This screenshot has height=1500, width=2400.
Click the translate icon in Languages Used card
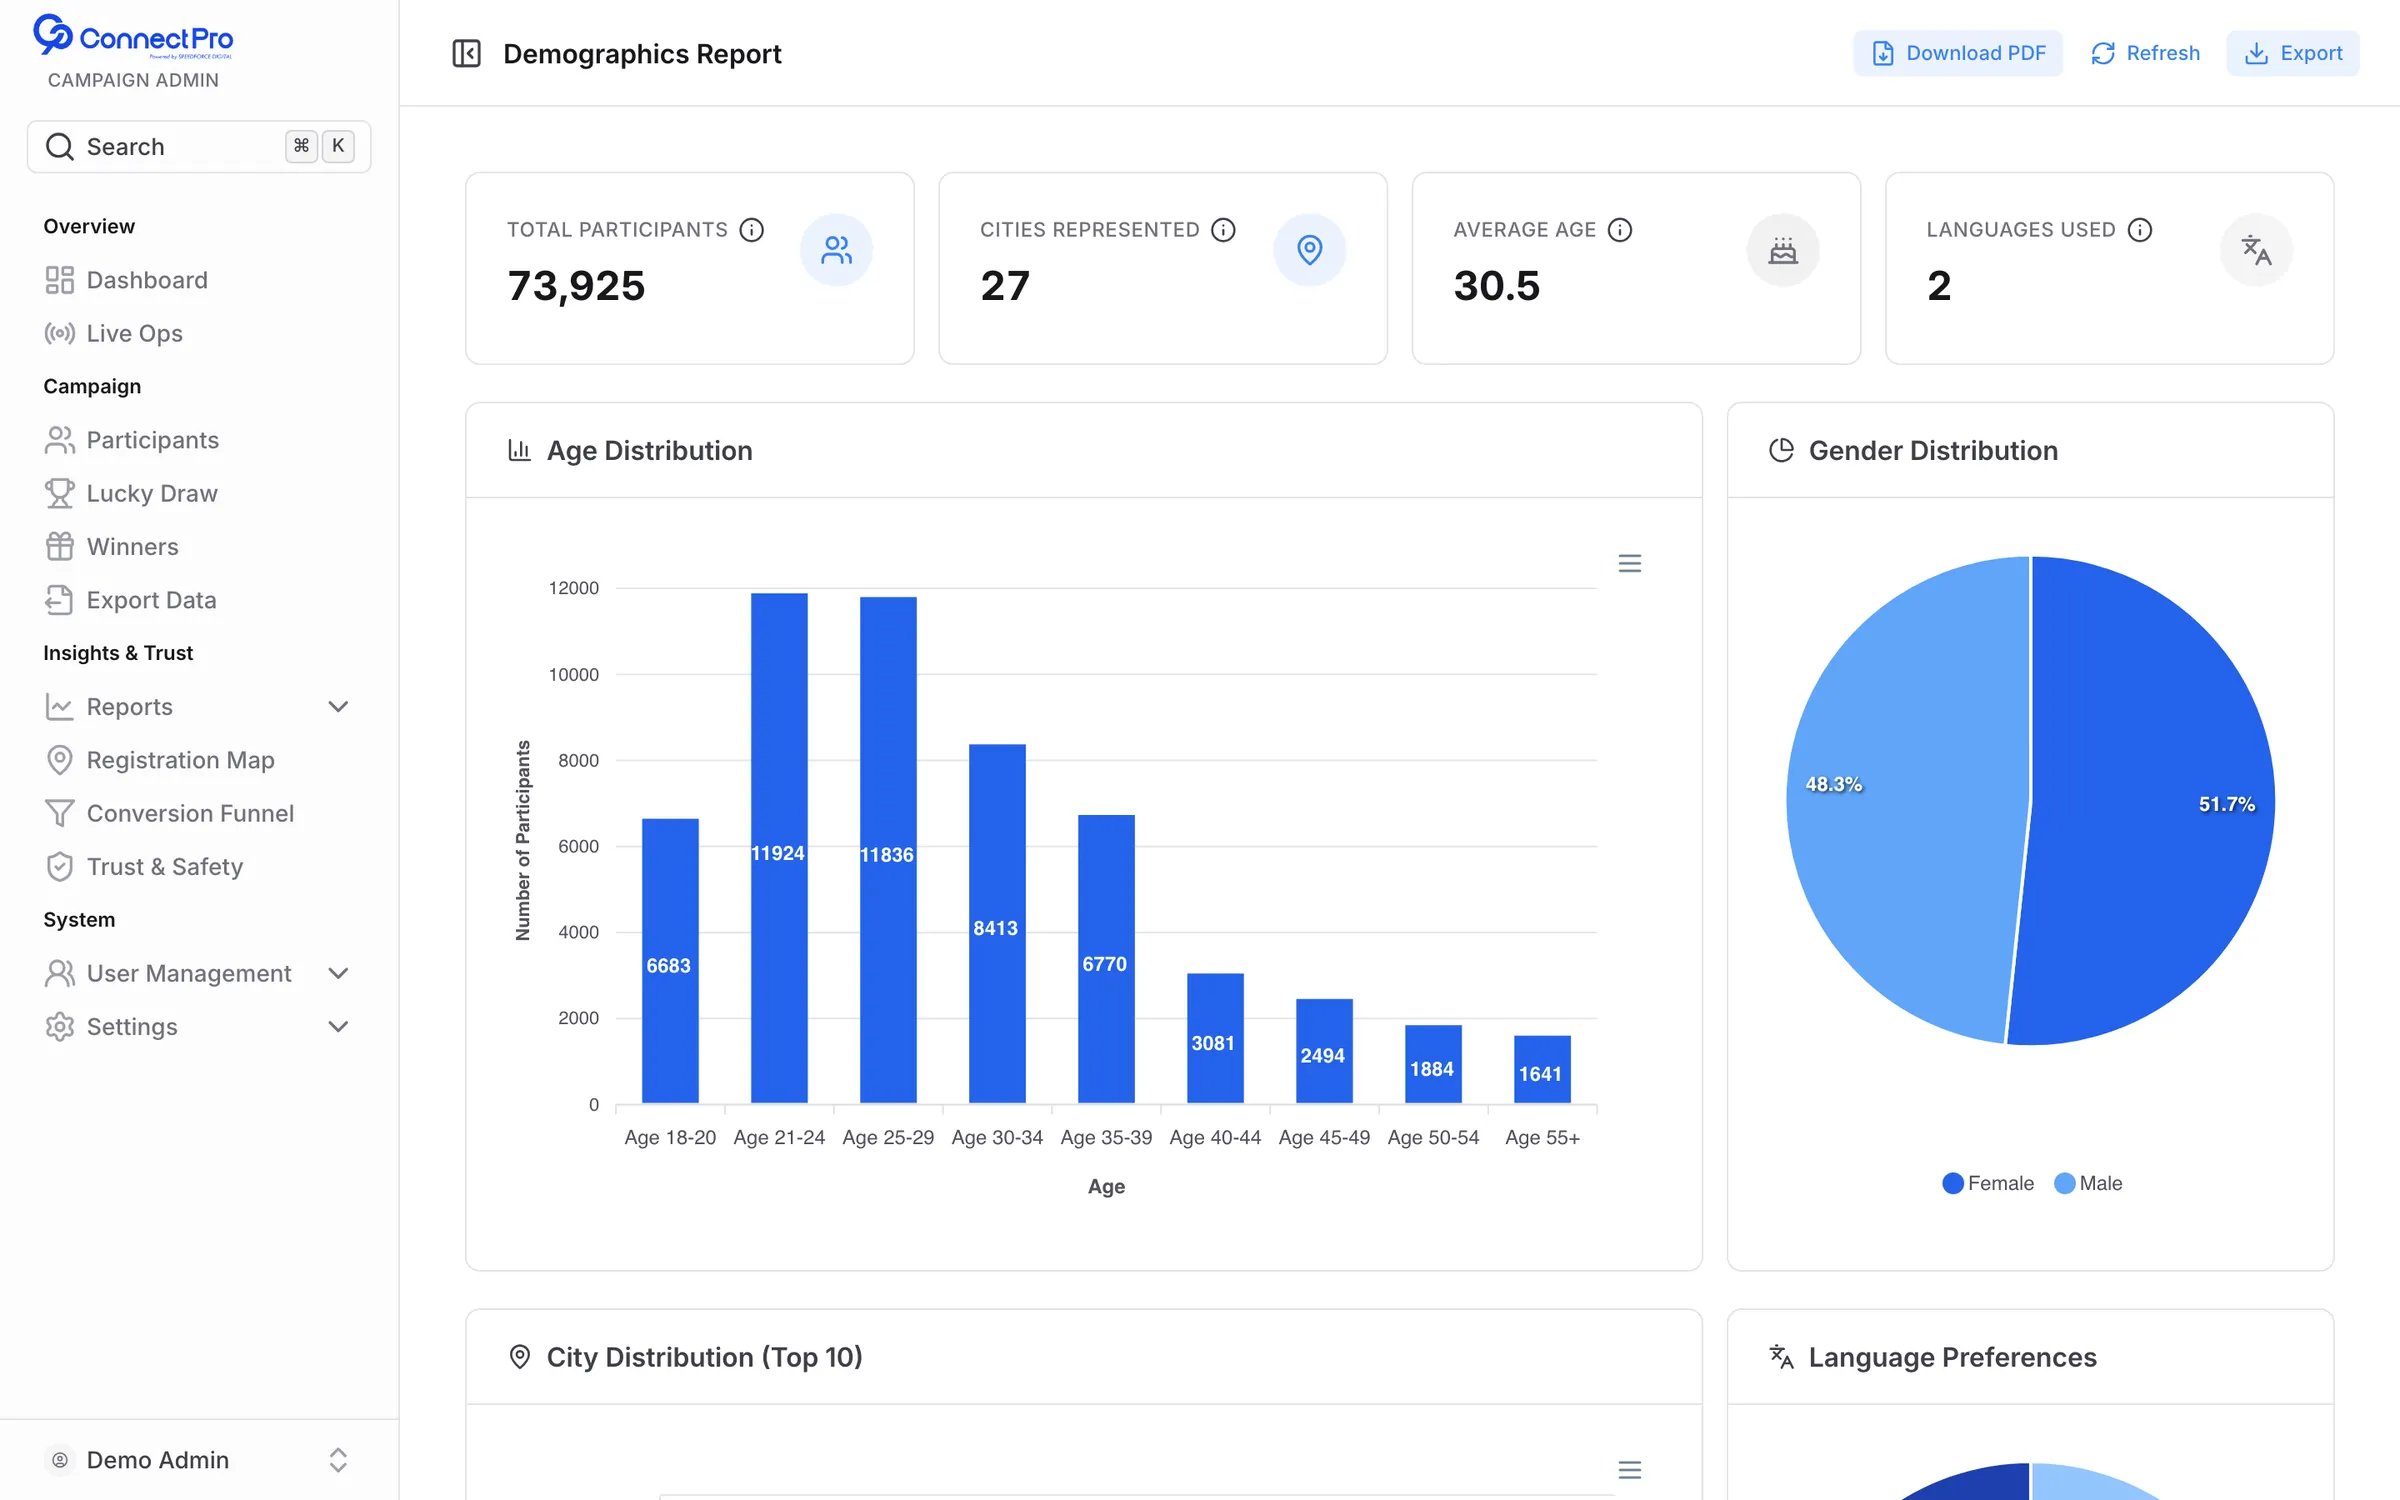[2256, 250]
